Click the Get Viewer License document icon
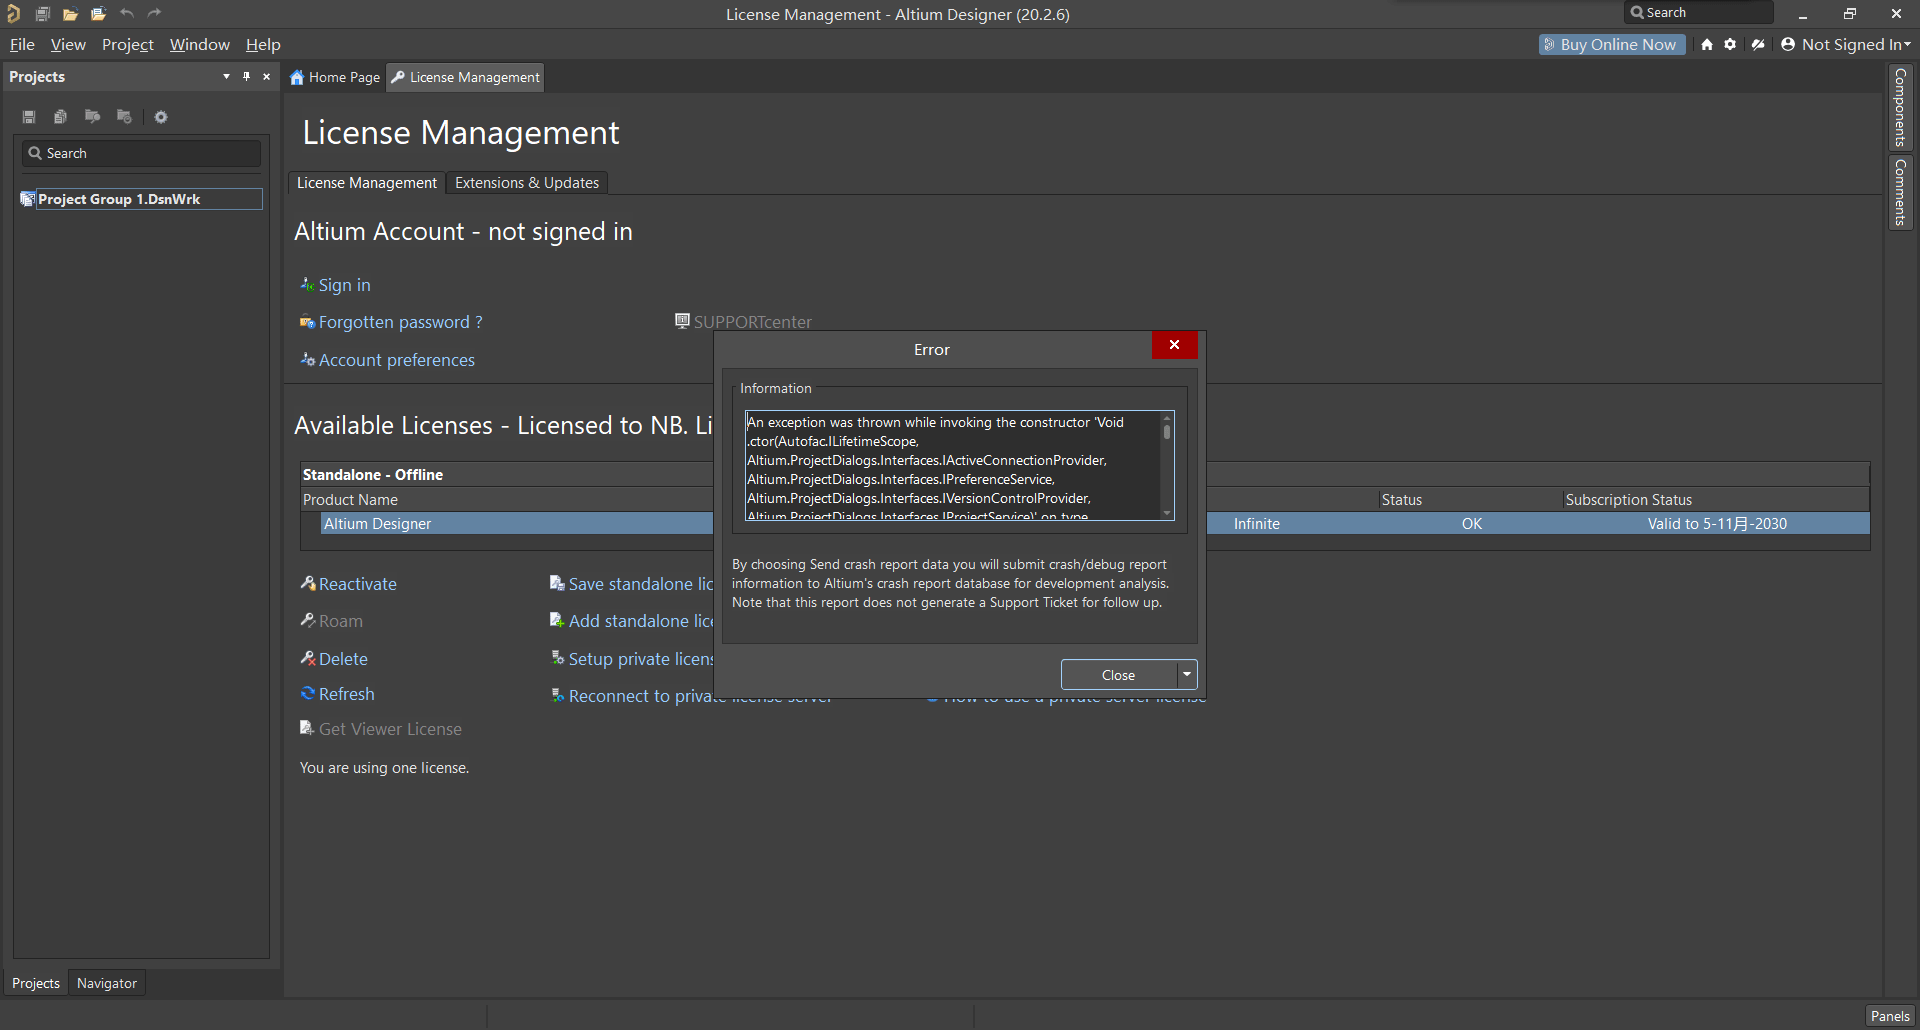 [x=307, y=728]
